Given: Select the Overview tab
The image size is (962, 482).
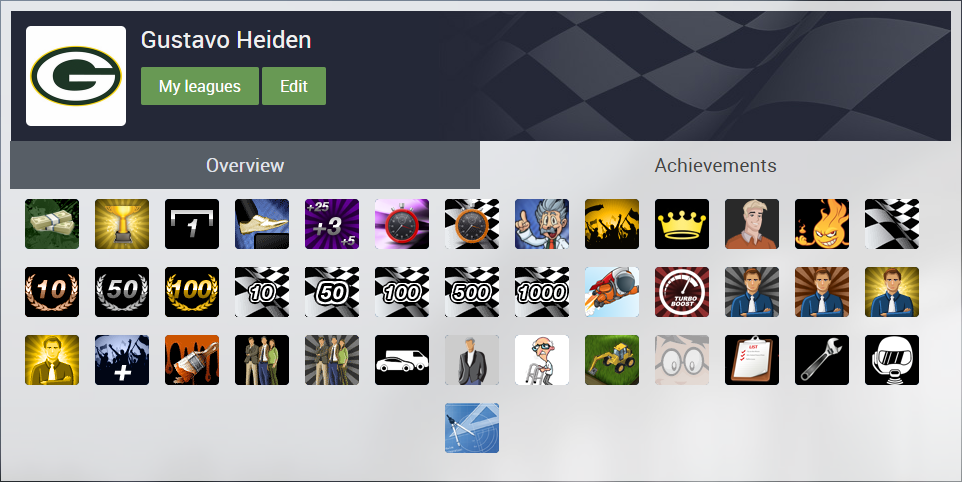Looking at the screenshot, I should click(245, 165).
